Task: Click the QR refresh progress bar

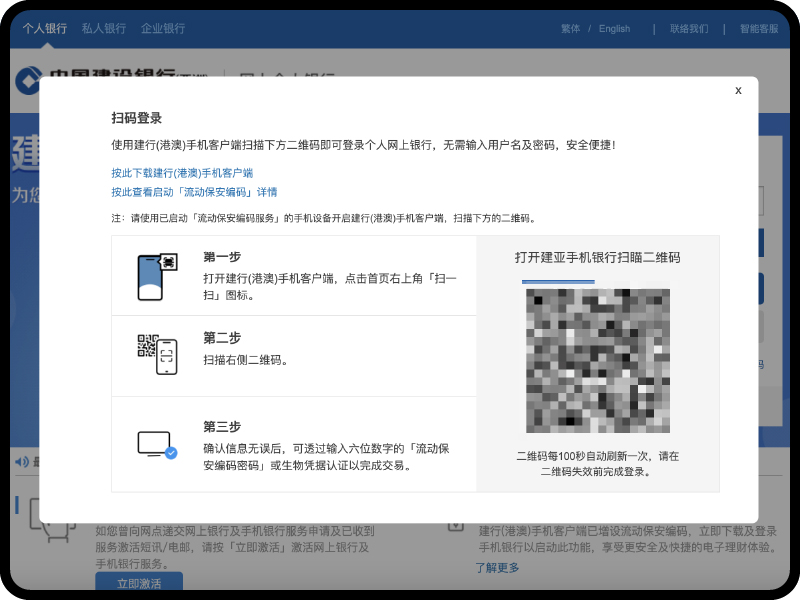Action: click(x=558, y=281)
